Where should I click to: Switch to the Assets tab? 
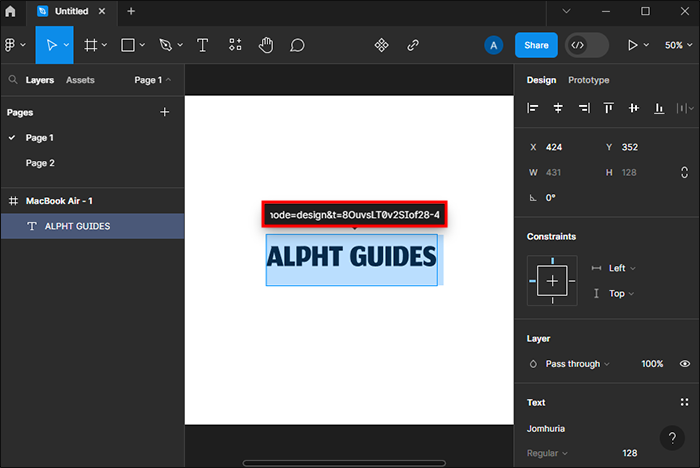[x=80, y=80]
